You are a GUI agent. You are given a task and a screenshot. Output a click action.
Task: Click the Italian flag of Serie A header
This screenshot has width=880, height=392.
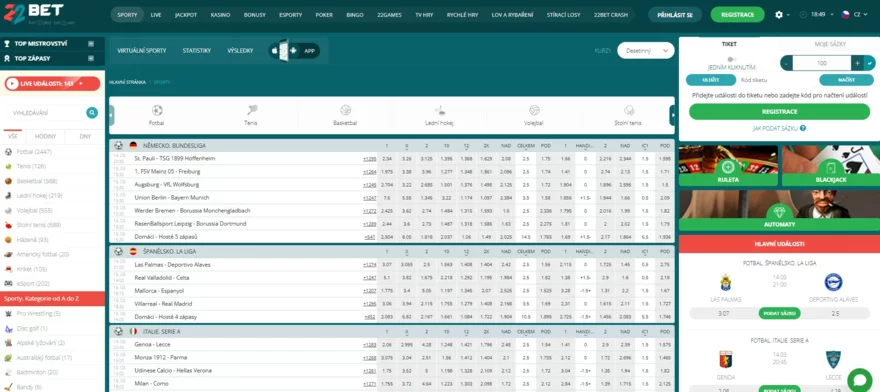click(133, 331)
